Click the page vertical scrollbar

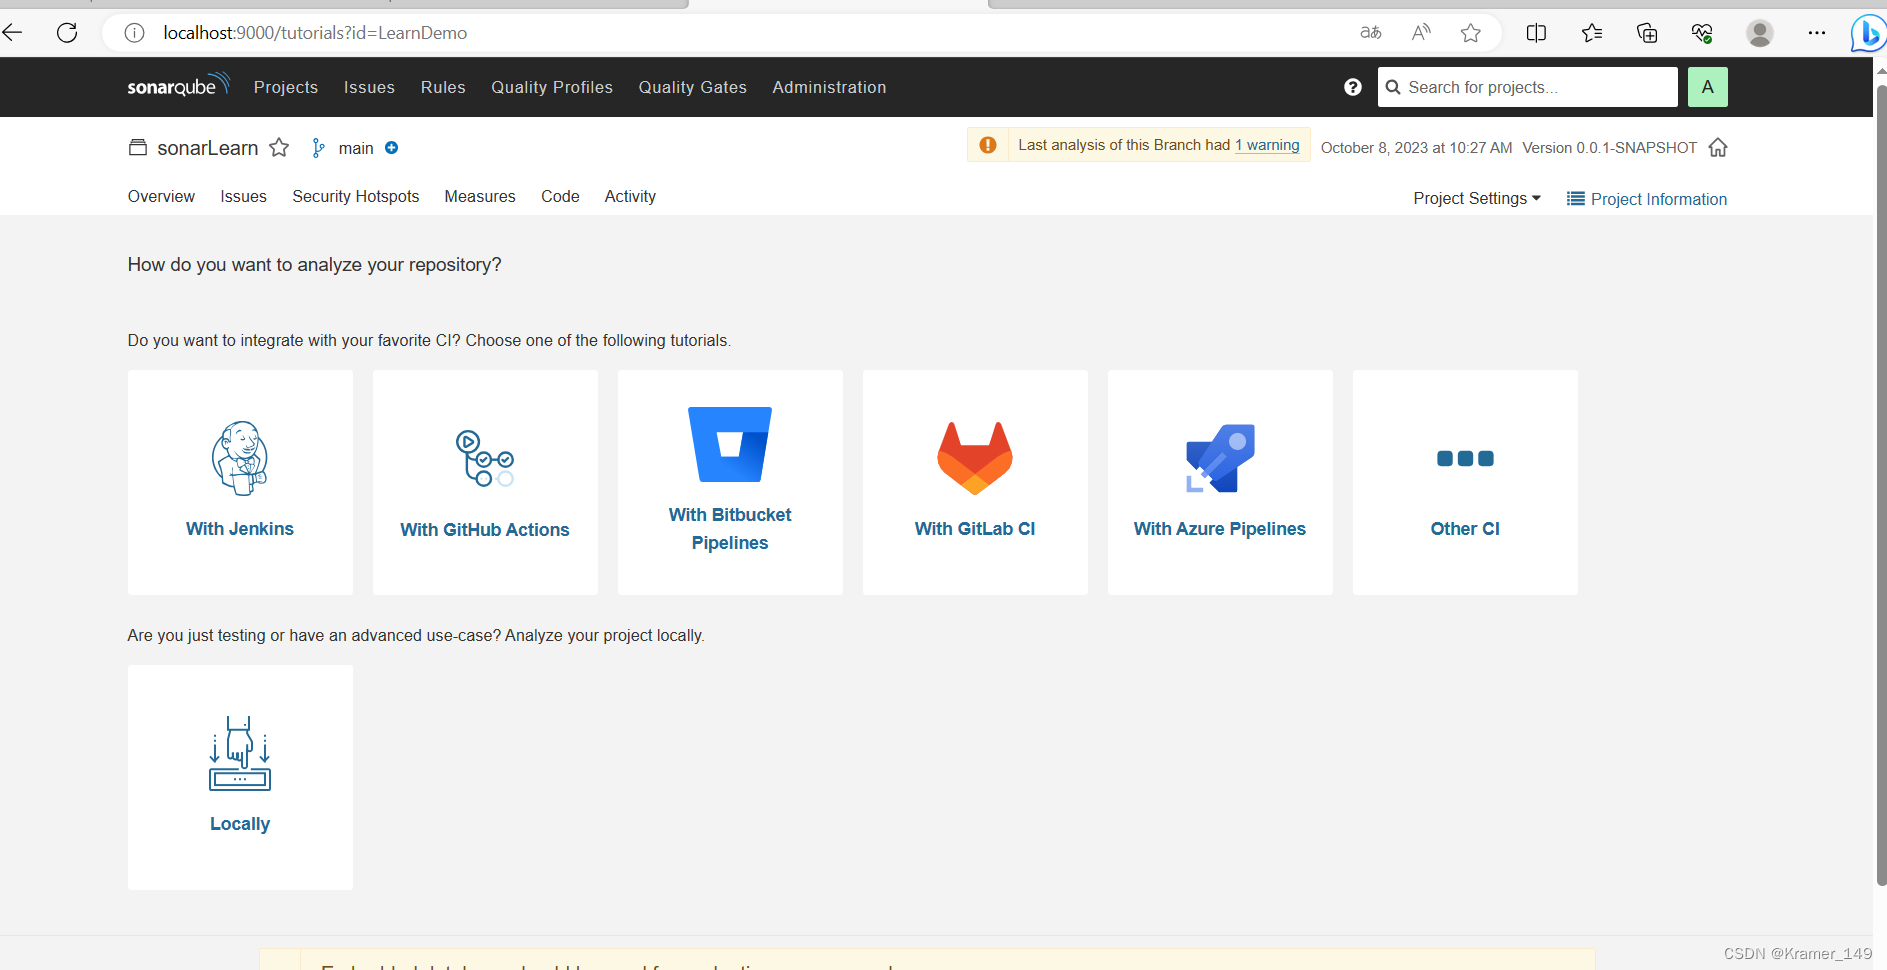1880,485
